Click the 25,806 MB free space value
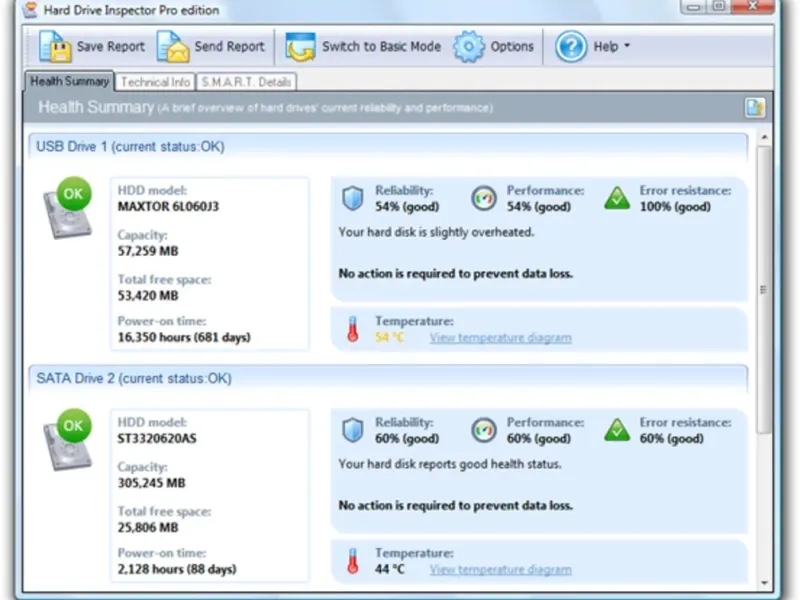 tap(148, 527)
